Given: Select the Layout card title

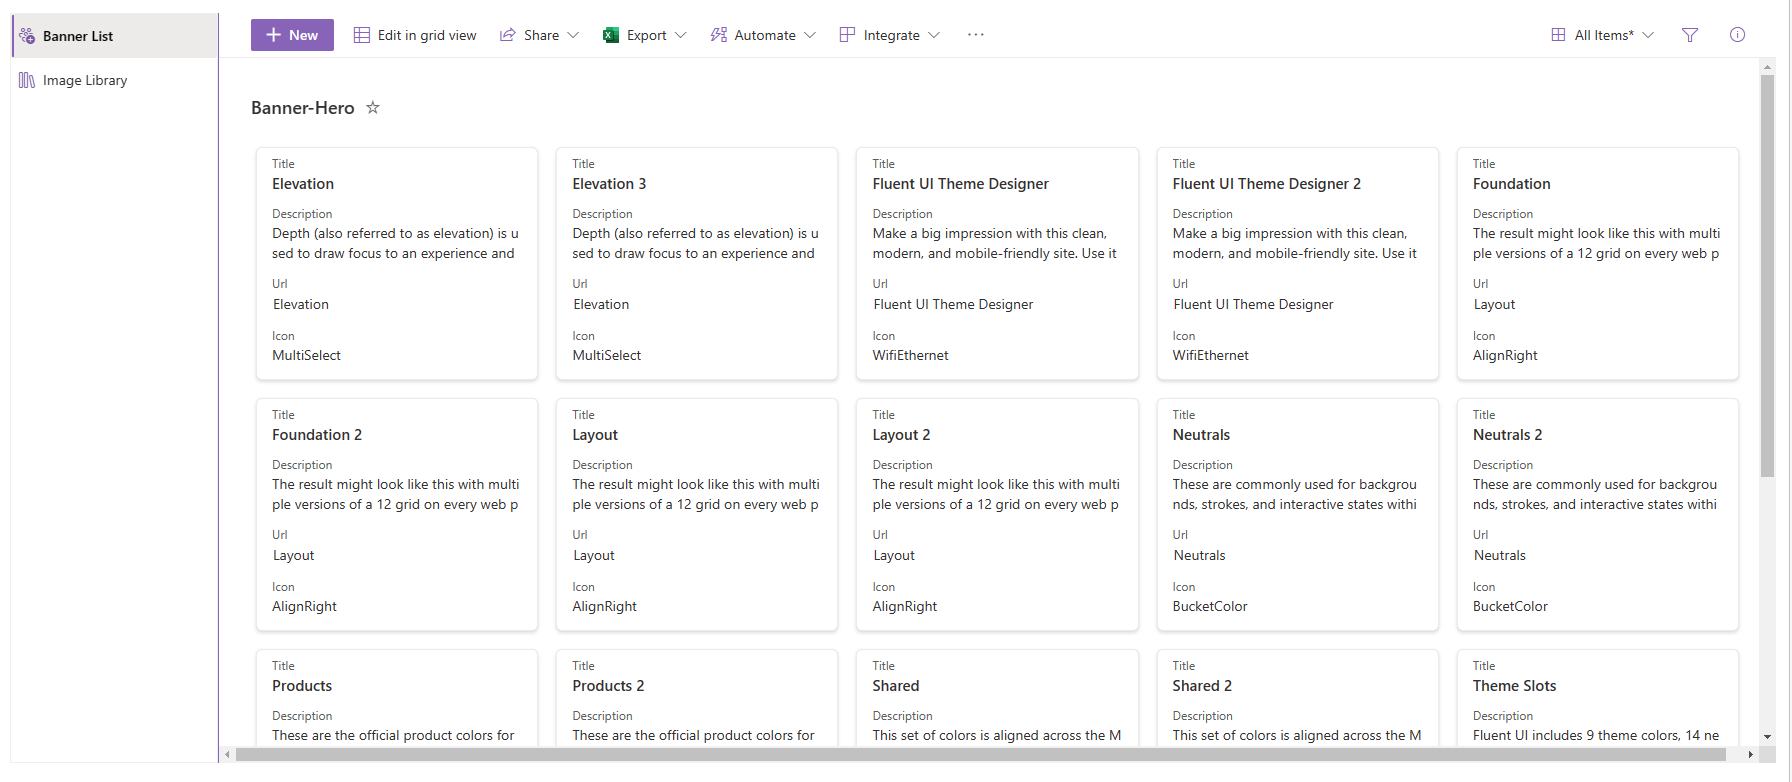Looking at the screenshot, I should coord(595,435).
